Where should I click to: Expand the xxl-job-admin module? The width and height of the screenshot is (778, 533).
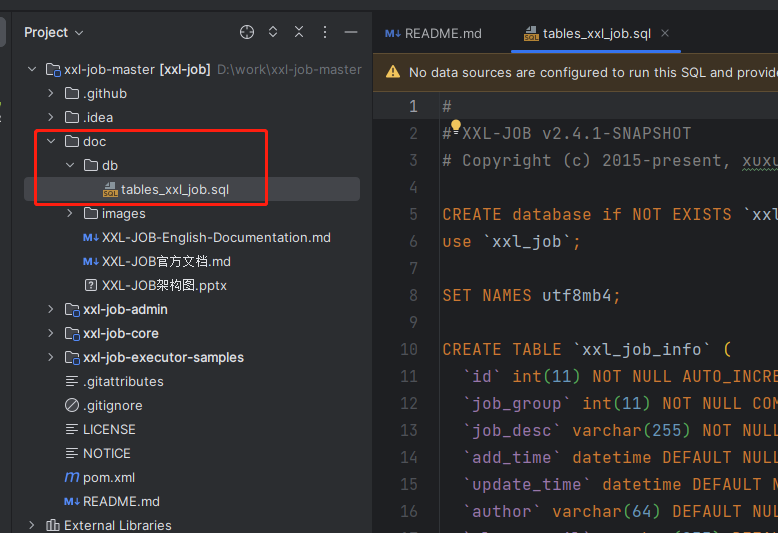coord(51,309)
